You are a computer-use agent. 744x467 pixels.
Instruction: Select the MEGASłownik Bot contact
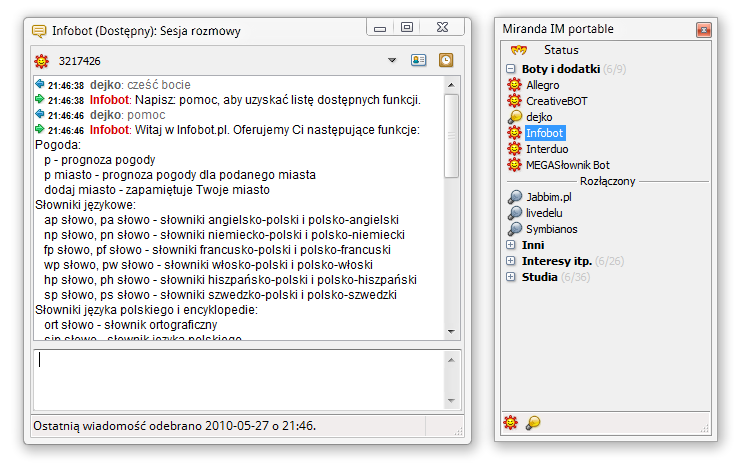click(x=568, y=165)
